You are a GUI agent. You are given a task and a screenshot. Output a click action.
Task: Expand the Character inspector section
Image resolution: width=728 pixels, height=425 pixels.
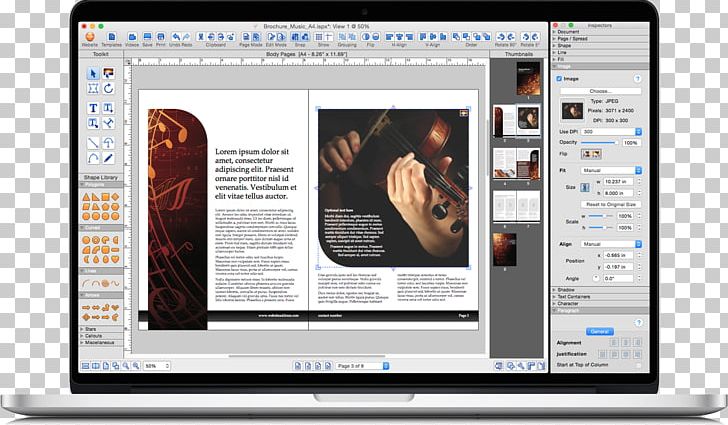click(600, 304)
